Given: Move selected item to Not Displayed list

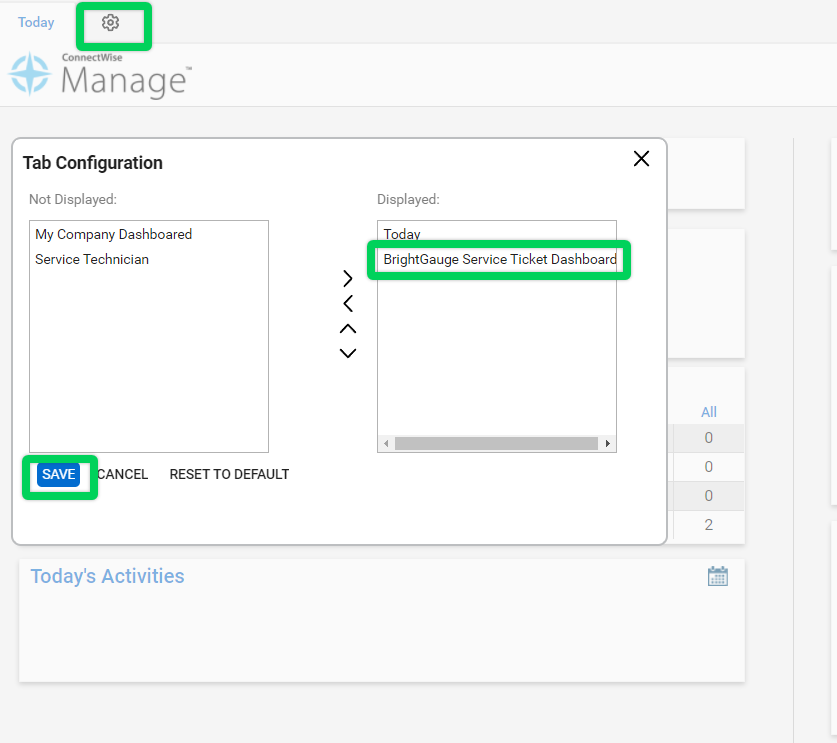Looking at the screenshot, I should point(348,303).
